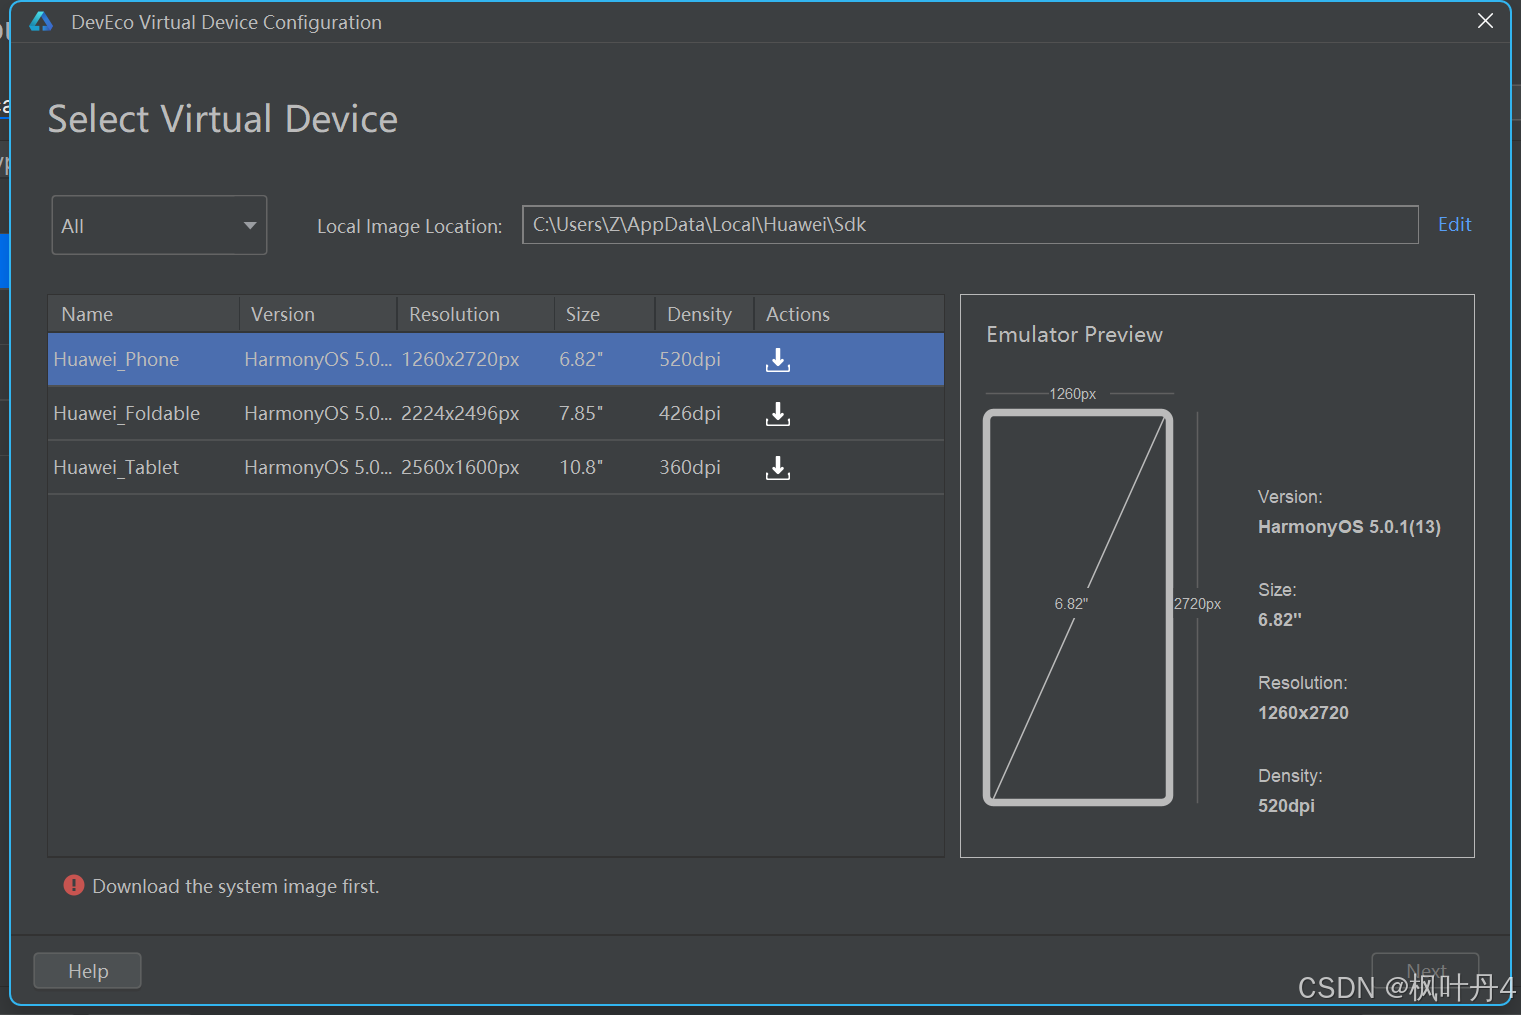Select the Huawei_Phone device row
This screenshot has width=1521, height=1015.
pos(116,360)
